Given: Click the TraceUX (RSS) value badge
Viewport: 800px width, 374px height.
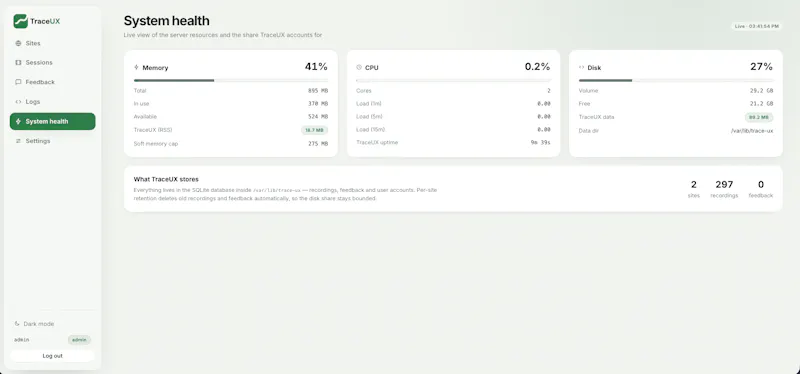Looking at the screenshot, I should [x=314, y=131].
